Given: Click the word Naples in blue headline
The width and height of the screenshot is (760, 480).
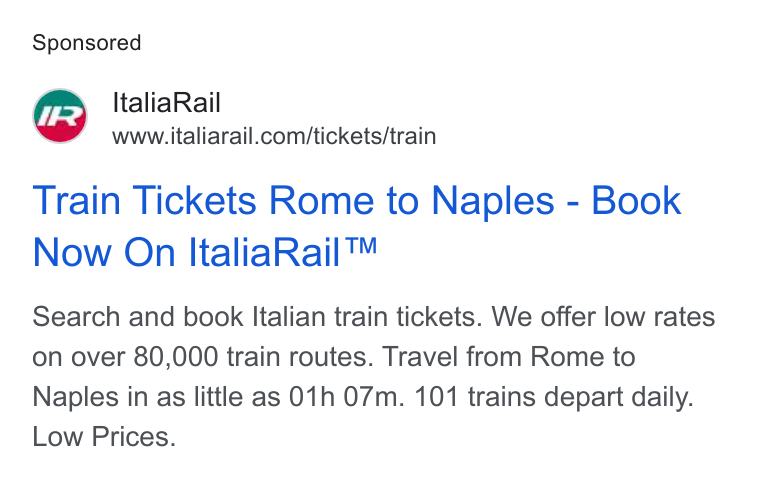Looking at the screenshot, I should pyautogui.click(x=492, y=202).
